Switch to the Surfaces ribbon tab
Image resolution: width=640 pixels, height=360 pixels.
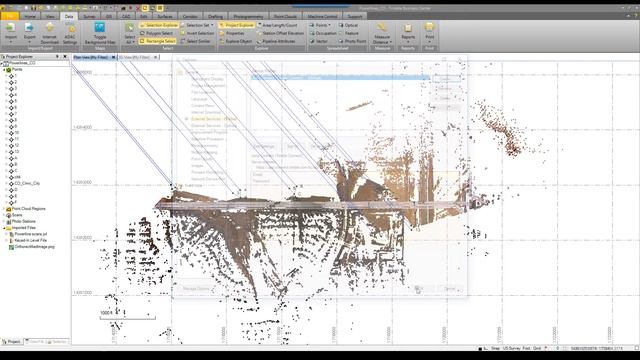click(165, 16)
